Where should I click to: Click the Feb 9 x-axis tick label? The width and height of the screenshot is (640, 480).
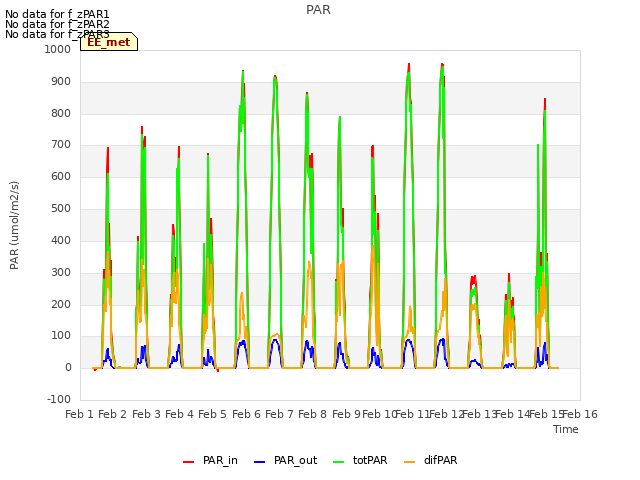click(x=346, y=414)
